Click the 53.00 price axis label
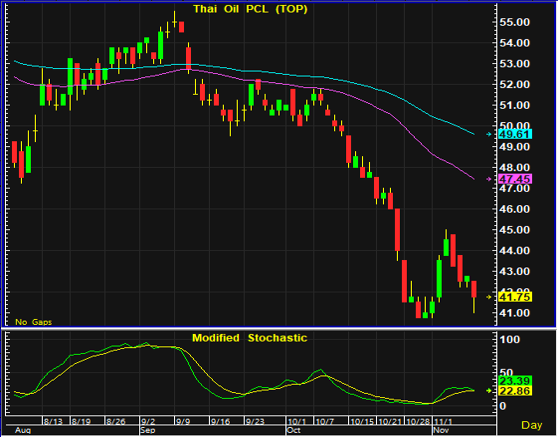558x437 pixels. [x=515, y=64]
